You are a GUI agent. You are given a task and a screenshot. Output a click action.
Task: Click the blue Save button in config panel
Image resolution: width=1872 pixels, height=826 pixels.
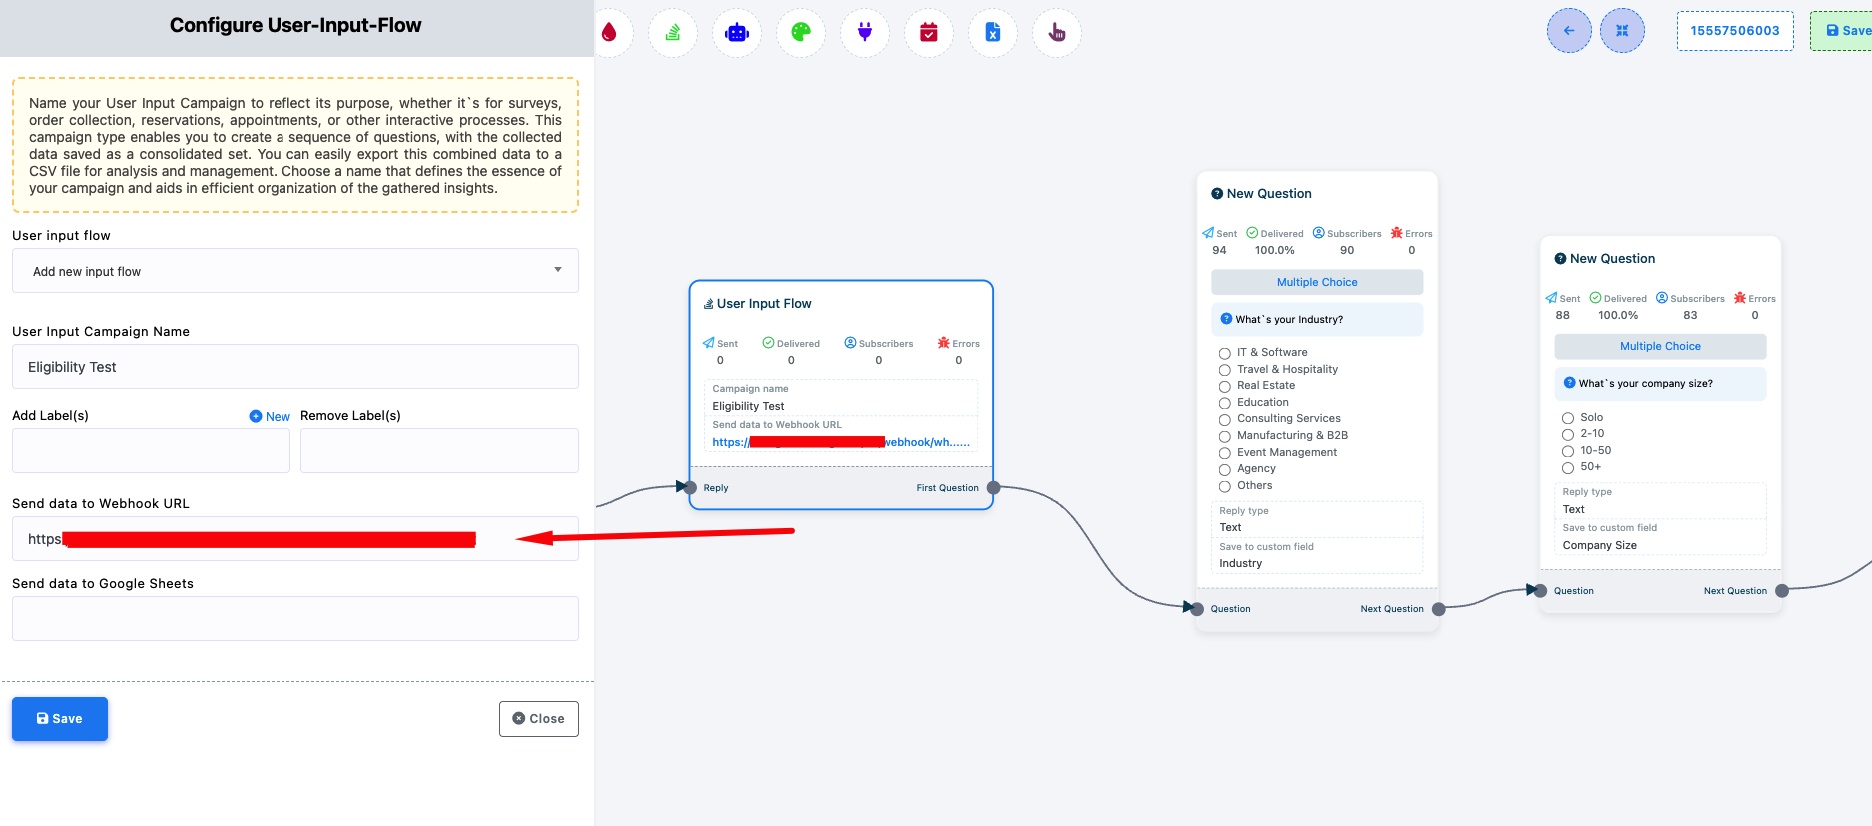60,719
